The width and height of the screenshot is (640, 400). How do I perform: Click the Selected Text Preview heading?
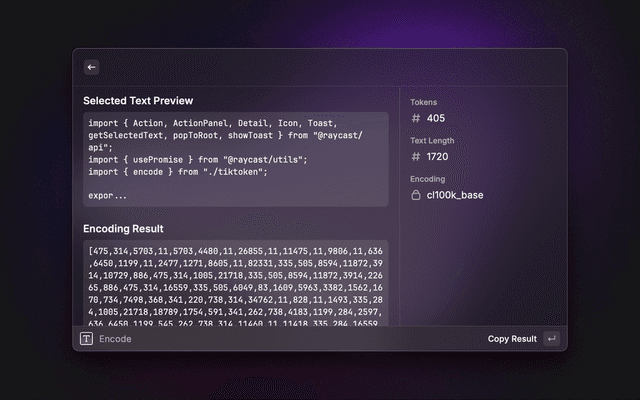[138, 101]
